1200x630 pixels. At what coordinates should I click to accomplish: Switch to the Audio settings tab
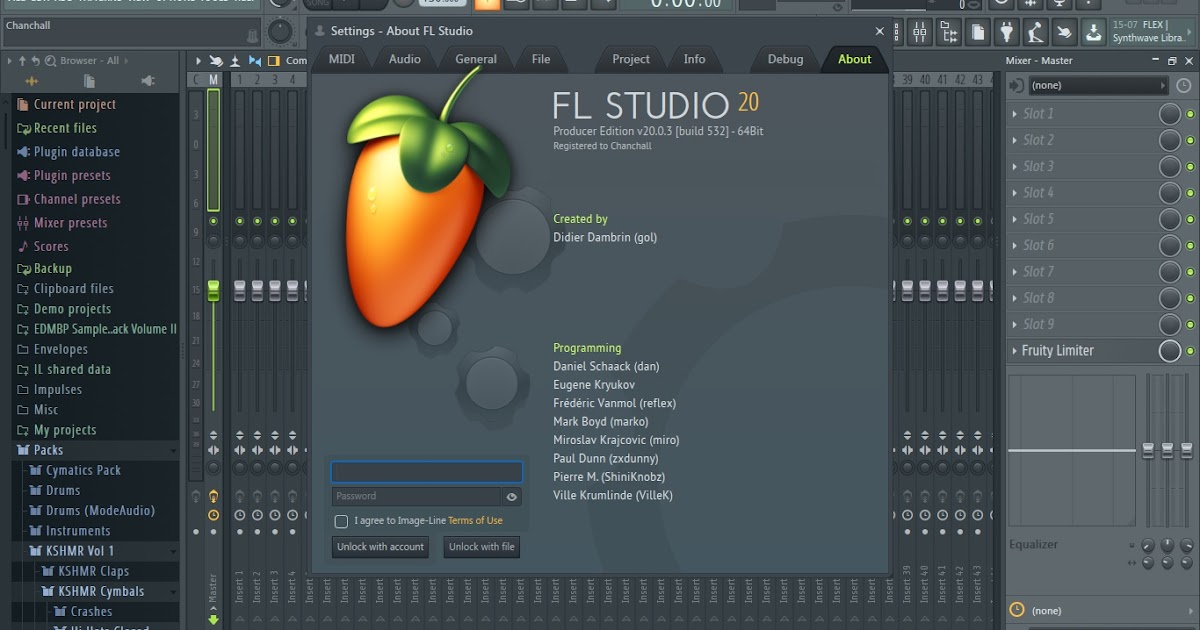(x=405, y=59)
